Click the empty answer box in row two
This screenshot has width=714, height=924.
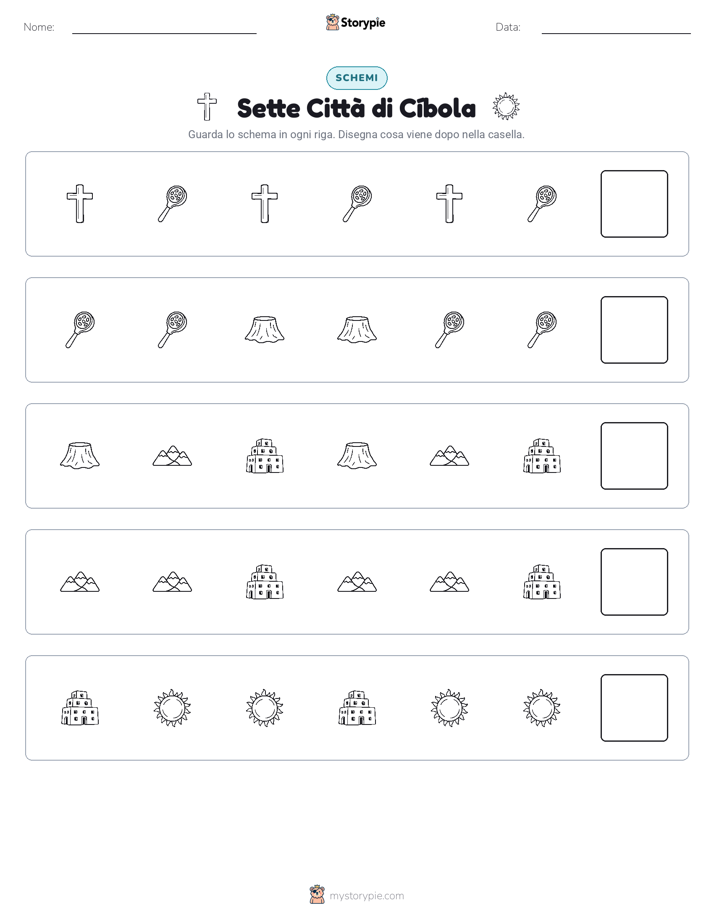pos(634,330)
